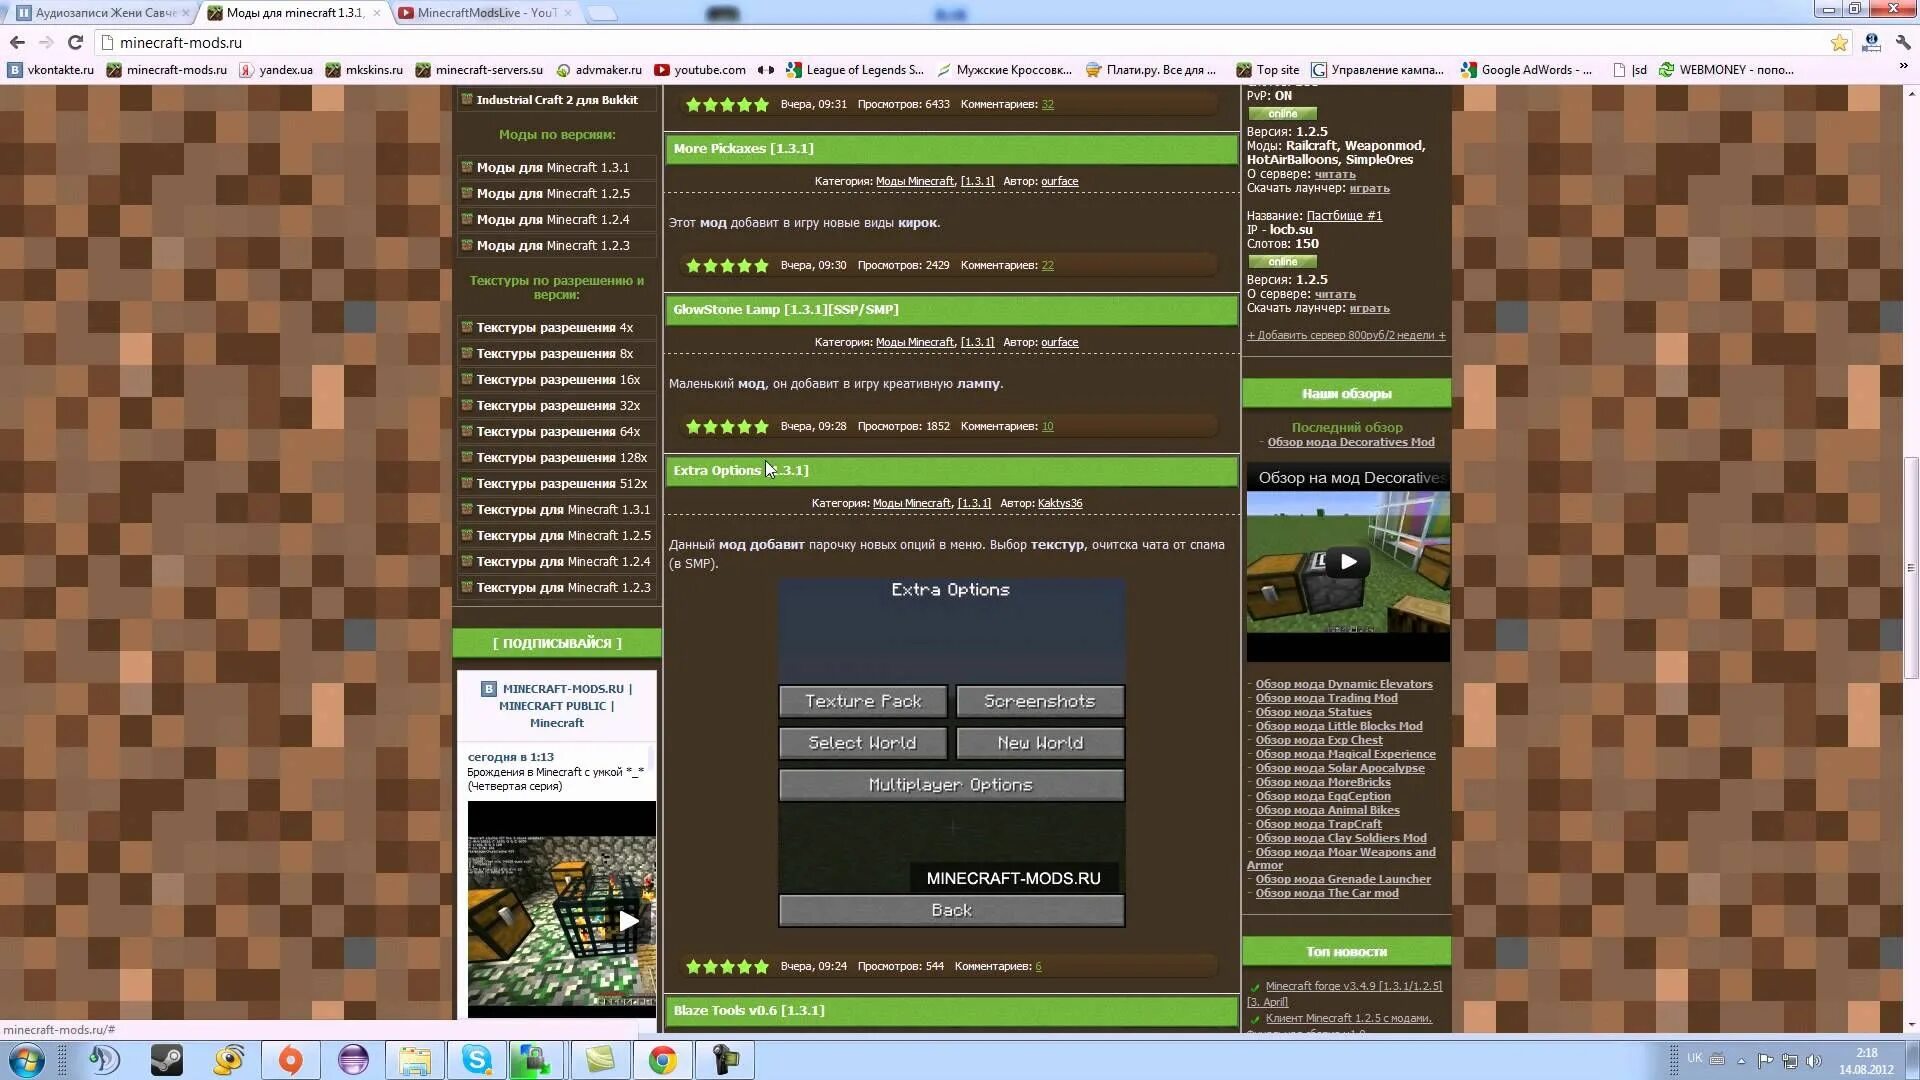The image size is (1920, 1080).
Task: Bookmark page with the star icon
Action: 1839,42
